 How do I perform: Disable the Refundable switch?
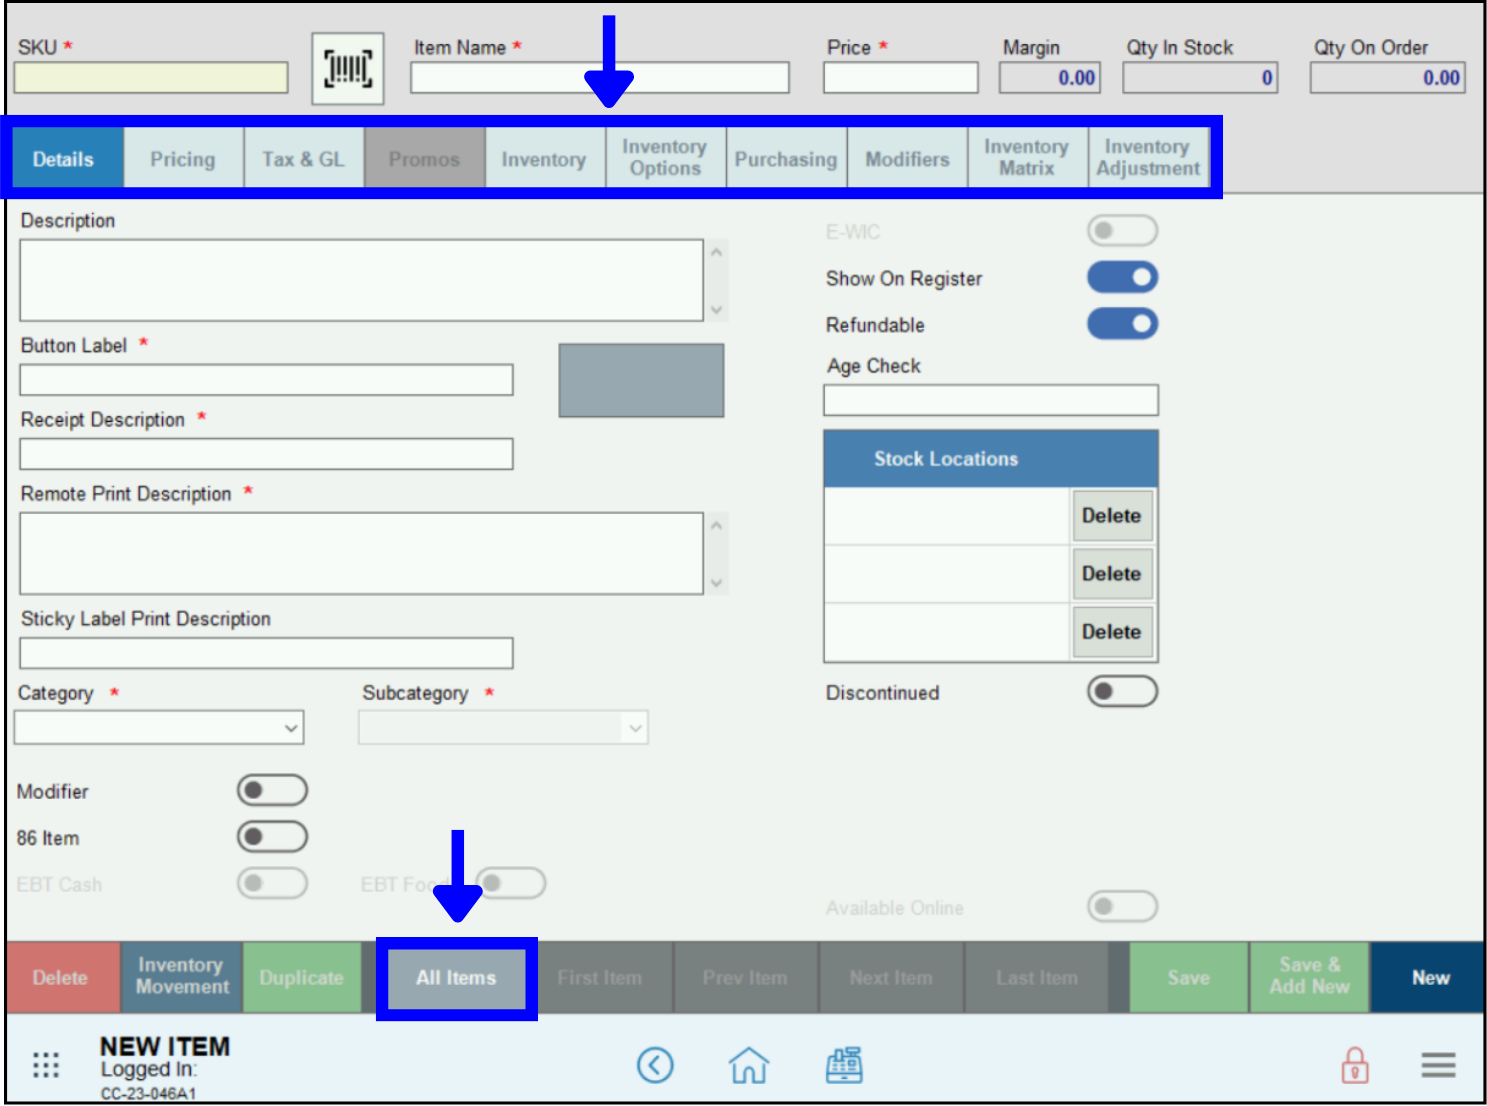pos(1122,324)
